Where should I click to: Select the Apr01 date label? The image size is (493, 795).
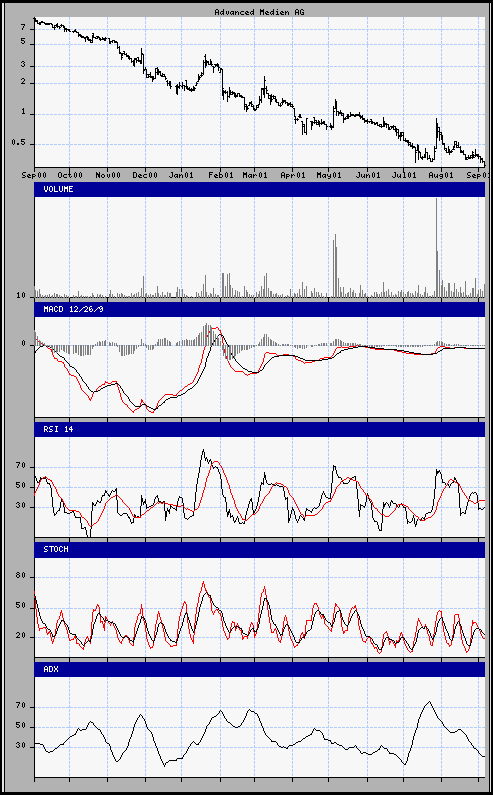point(293,175)
